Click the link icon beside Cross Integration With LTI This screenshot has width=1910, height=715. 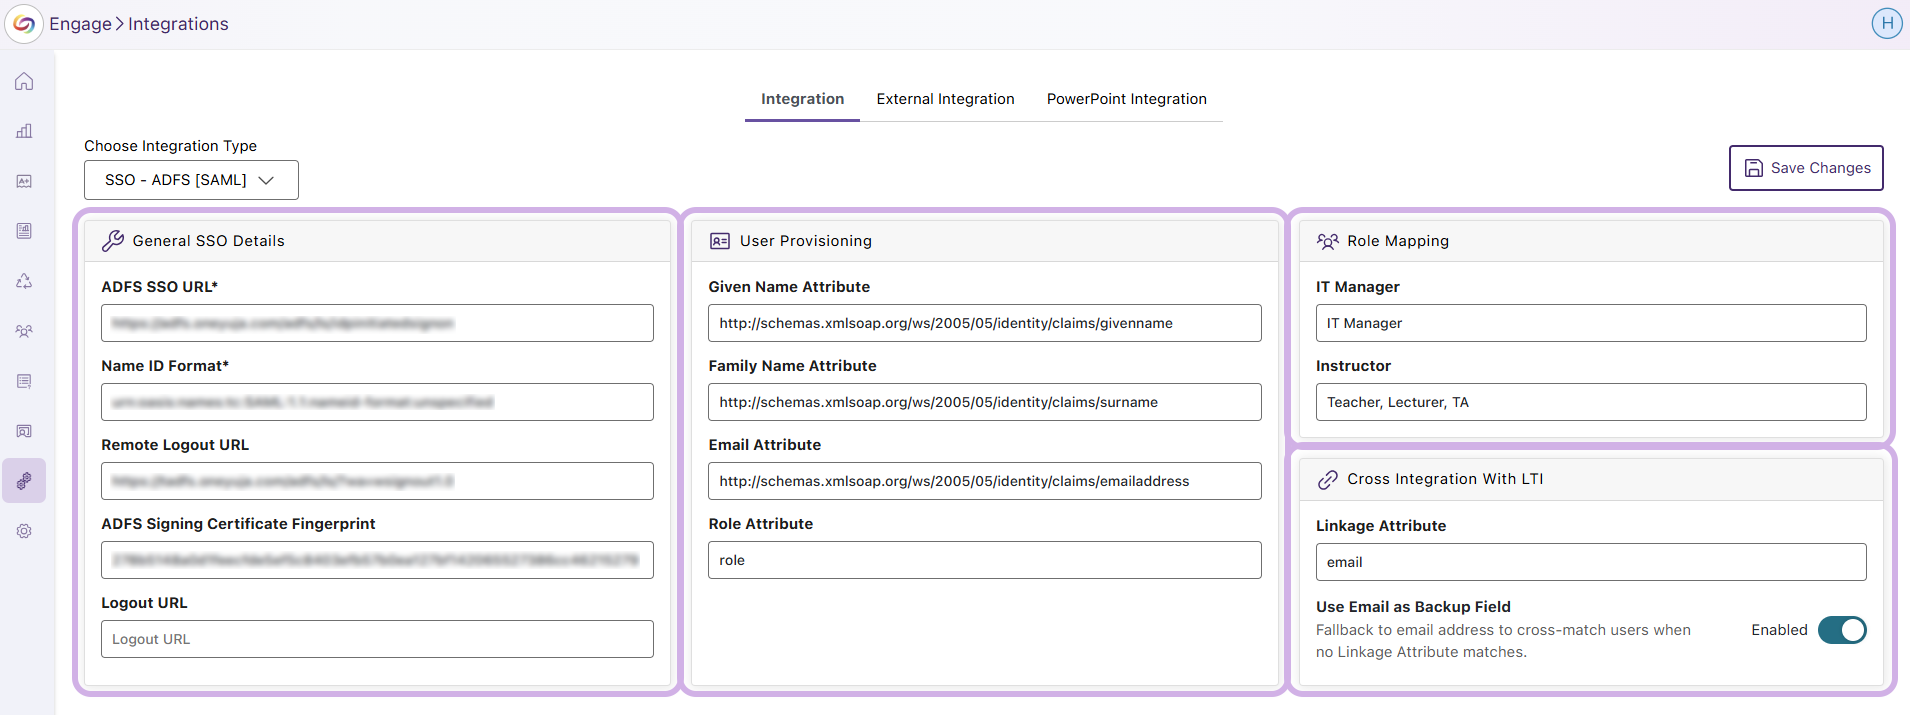click(1327, 479)
